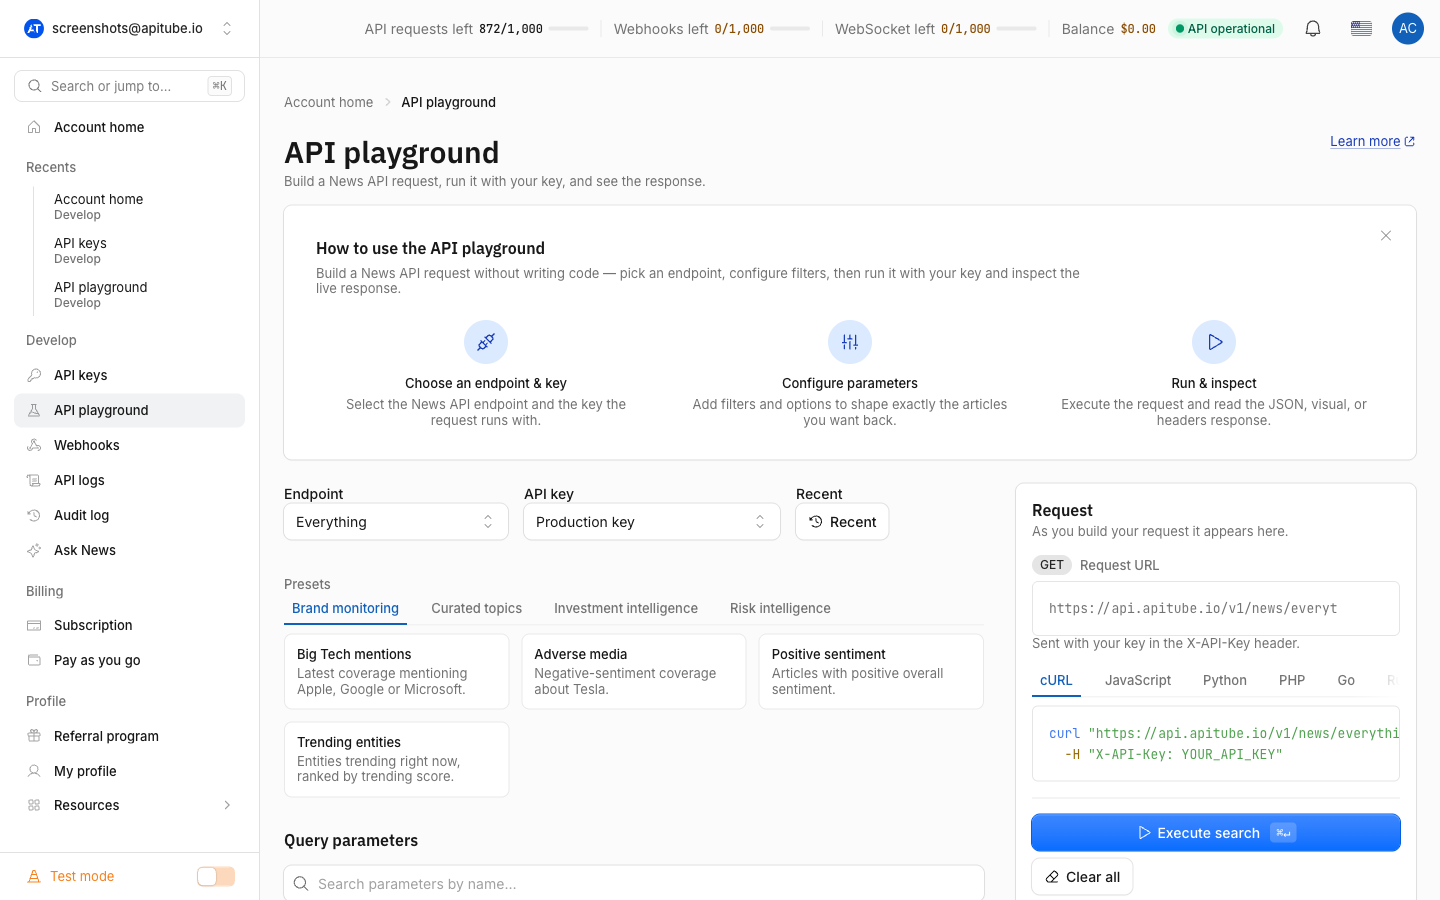Open recent API keys entry
The image size is (1440, 900).
coord(80,250)
